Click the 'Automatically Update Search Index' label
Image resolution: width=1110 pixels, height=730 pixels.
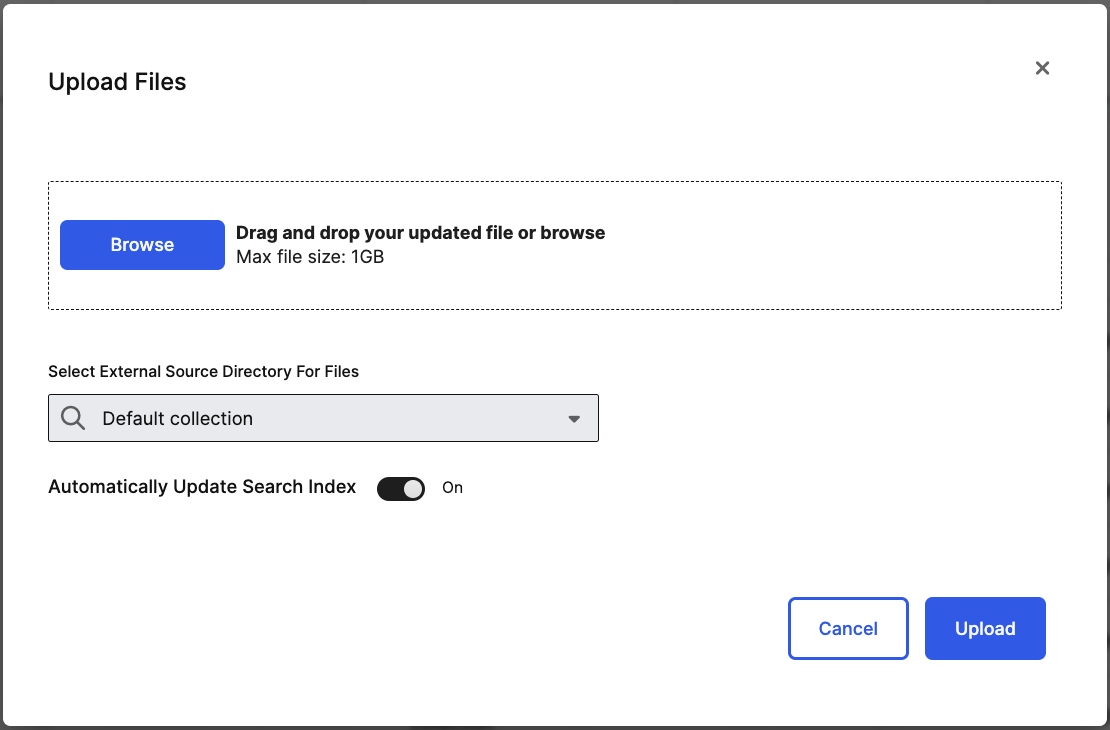click(x=202, y=487)
